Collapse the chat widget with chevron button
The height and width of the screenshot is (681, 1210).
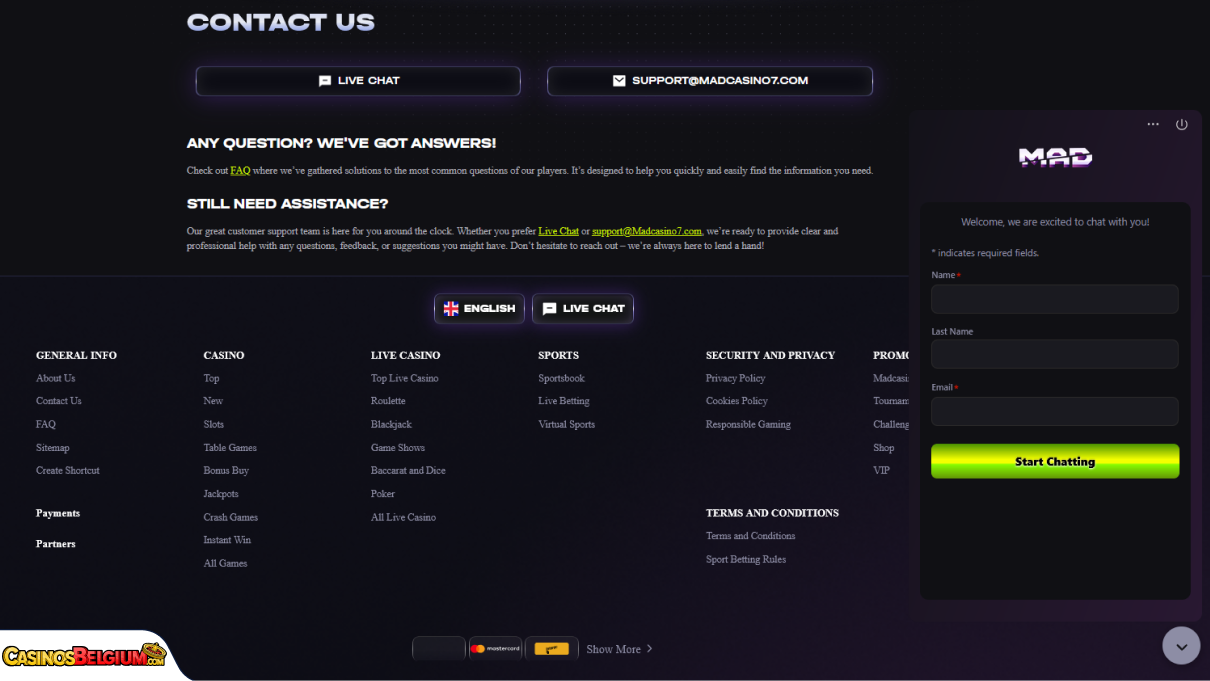(1181, 645)
